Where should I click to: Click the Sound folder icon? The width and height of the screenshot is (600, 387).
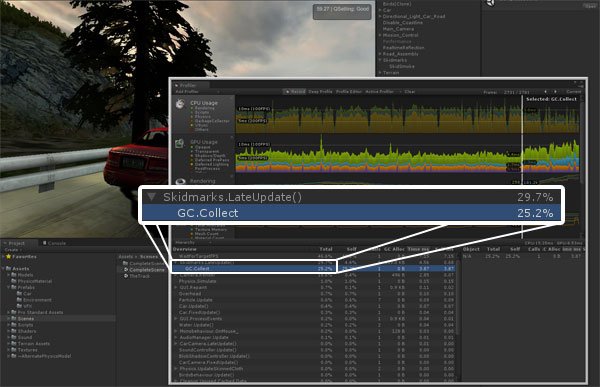pos(14,337)
